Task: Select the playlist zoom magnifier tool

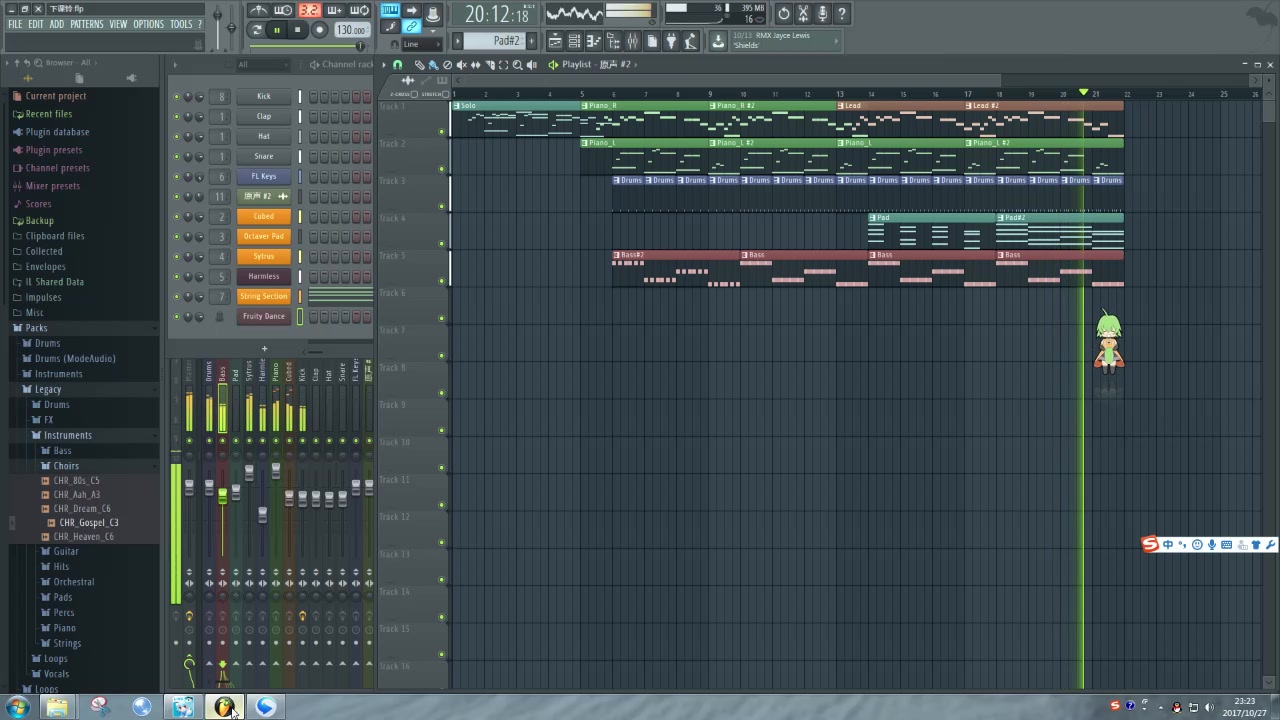Action: click(518, 64)
